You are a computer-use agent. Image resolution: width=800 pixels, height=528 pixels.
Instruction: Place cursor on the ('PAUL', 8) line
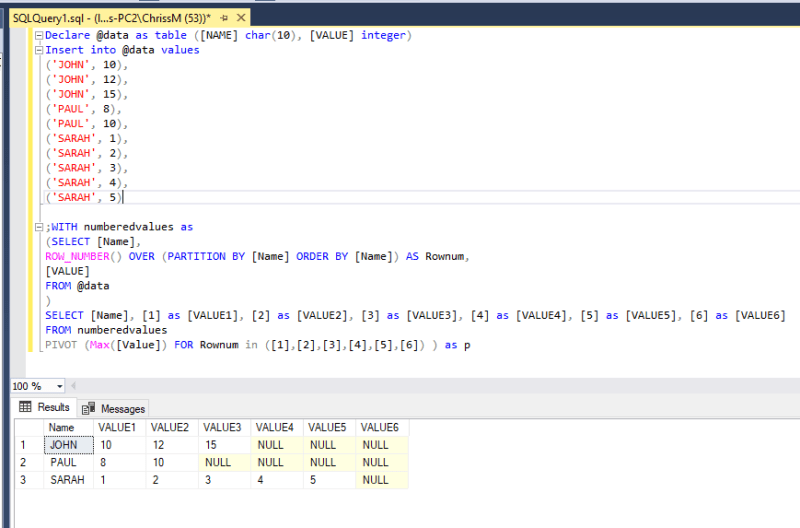click(84, 109)
